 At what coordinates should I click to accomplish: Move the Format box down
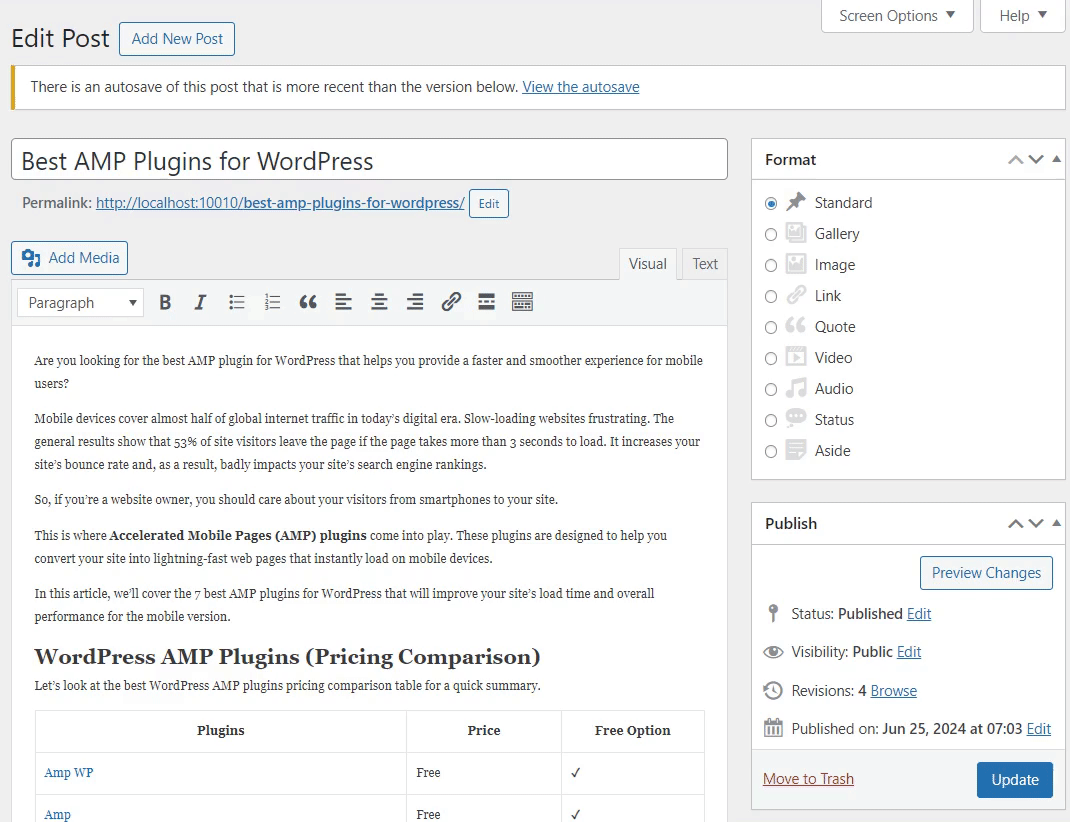[1036, 160]
